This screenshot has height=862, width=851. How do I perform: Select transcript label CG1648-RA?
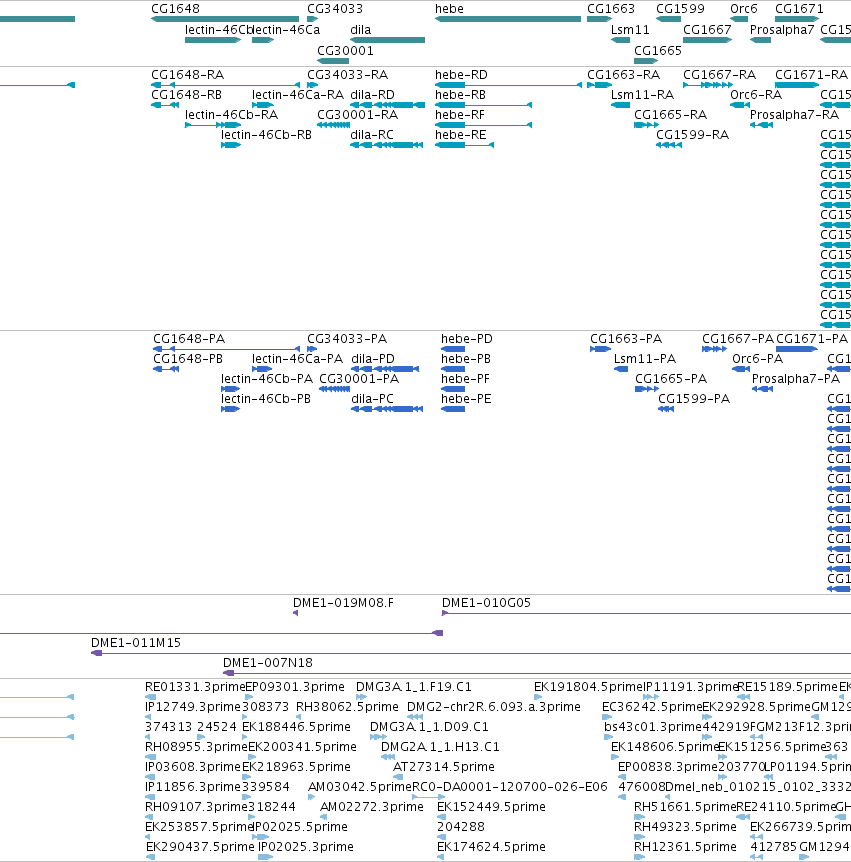tap(187, 75)
